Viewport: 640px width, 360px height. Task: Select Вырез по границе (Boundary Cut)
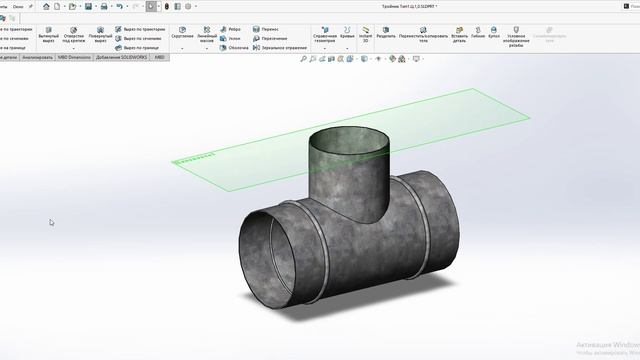[137, 48]
